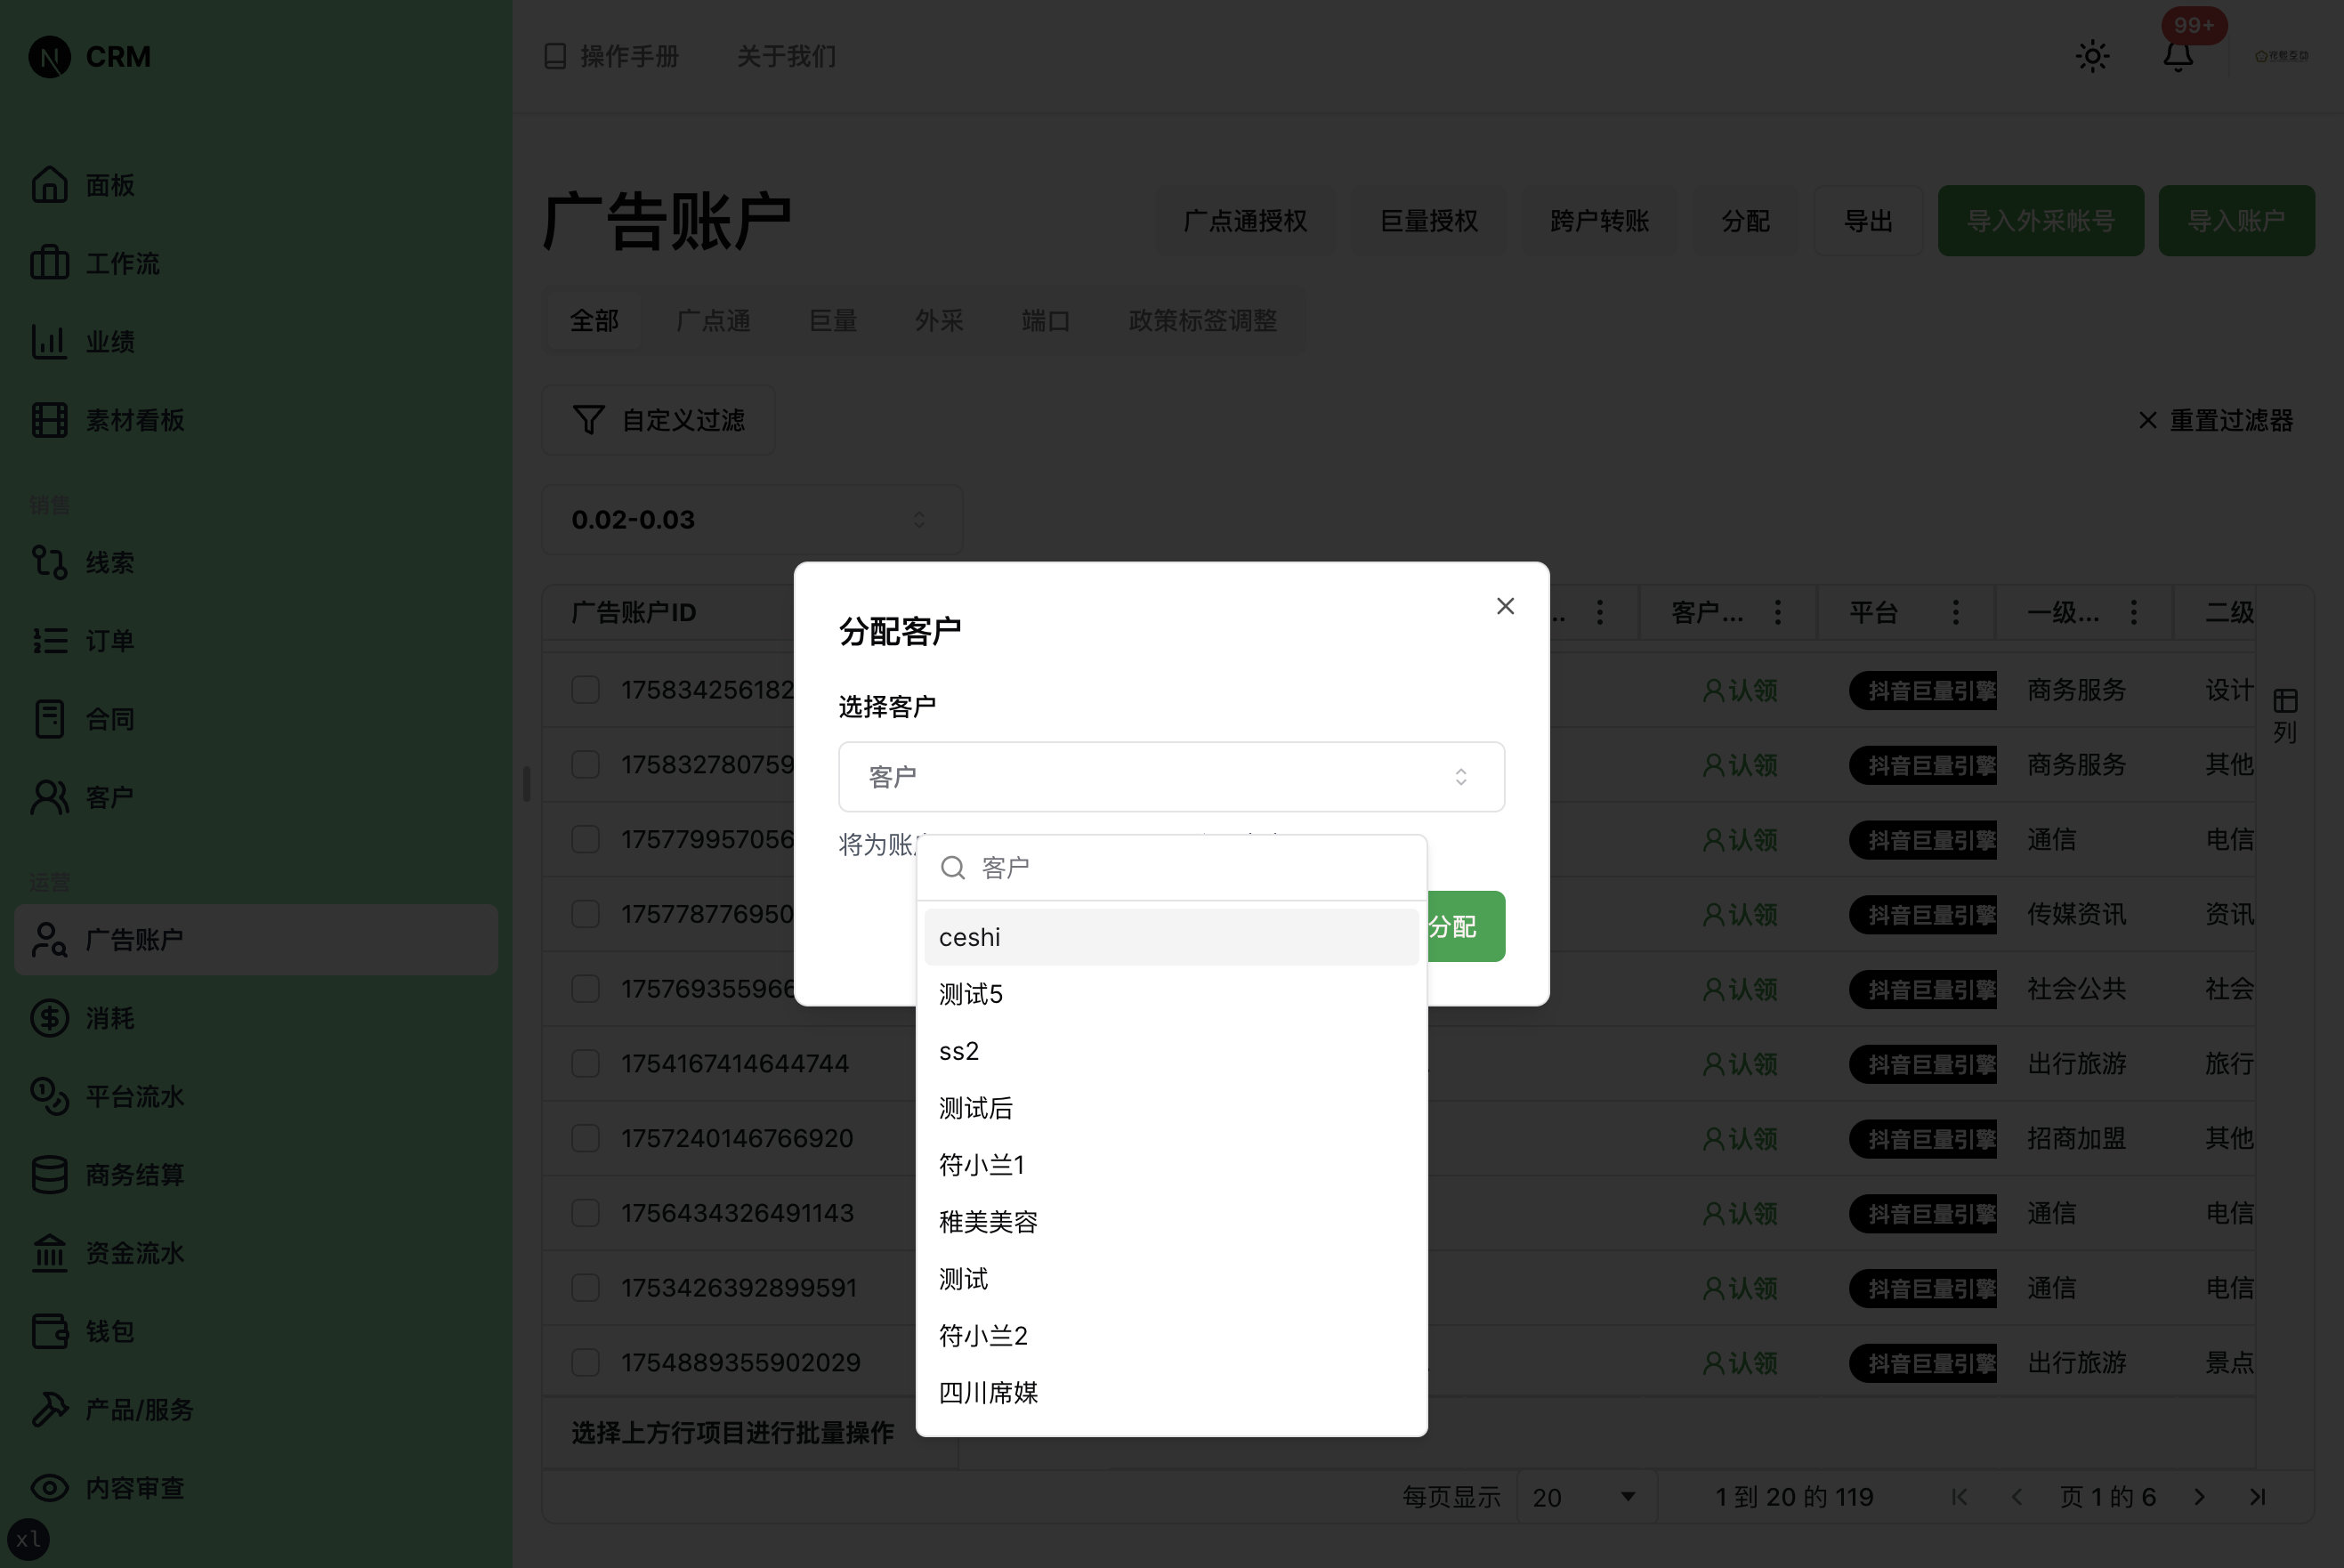2344x1568 pixels.
Task: Check the checkbox for account 175834256182
Action: tap(585, 690)
